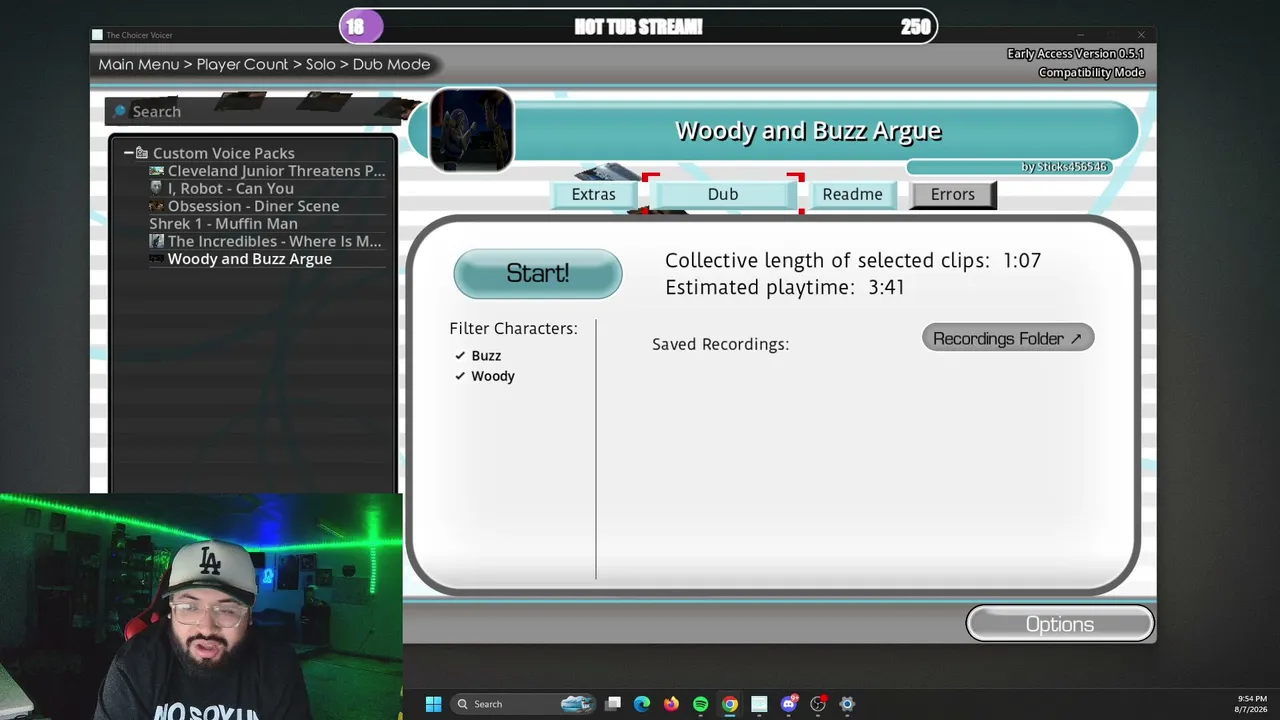The height and width of the screenshot is (720, 1280).
Task: Open the picture-thumbnail app on the taskbar
Action: click(759, 704)
